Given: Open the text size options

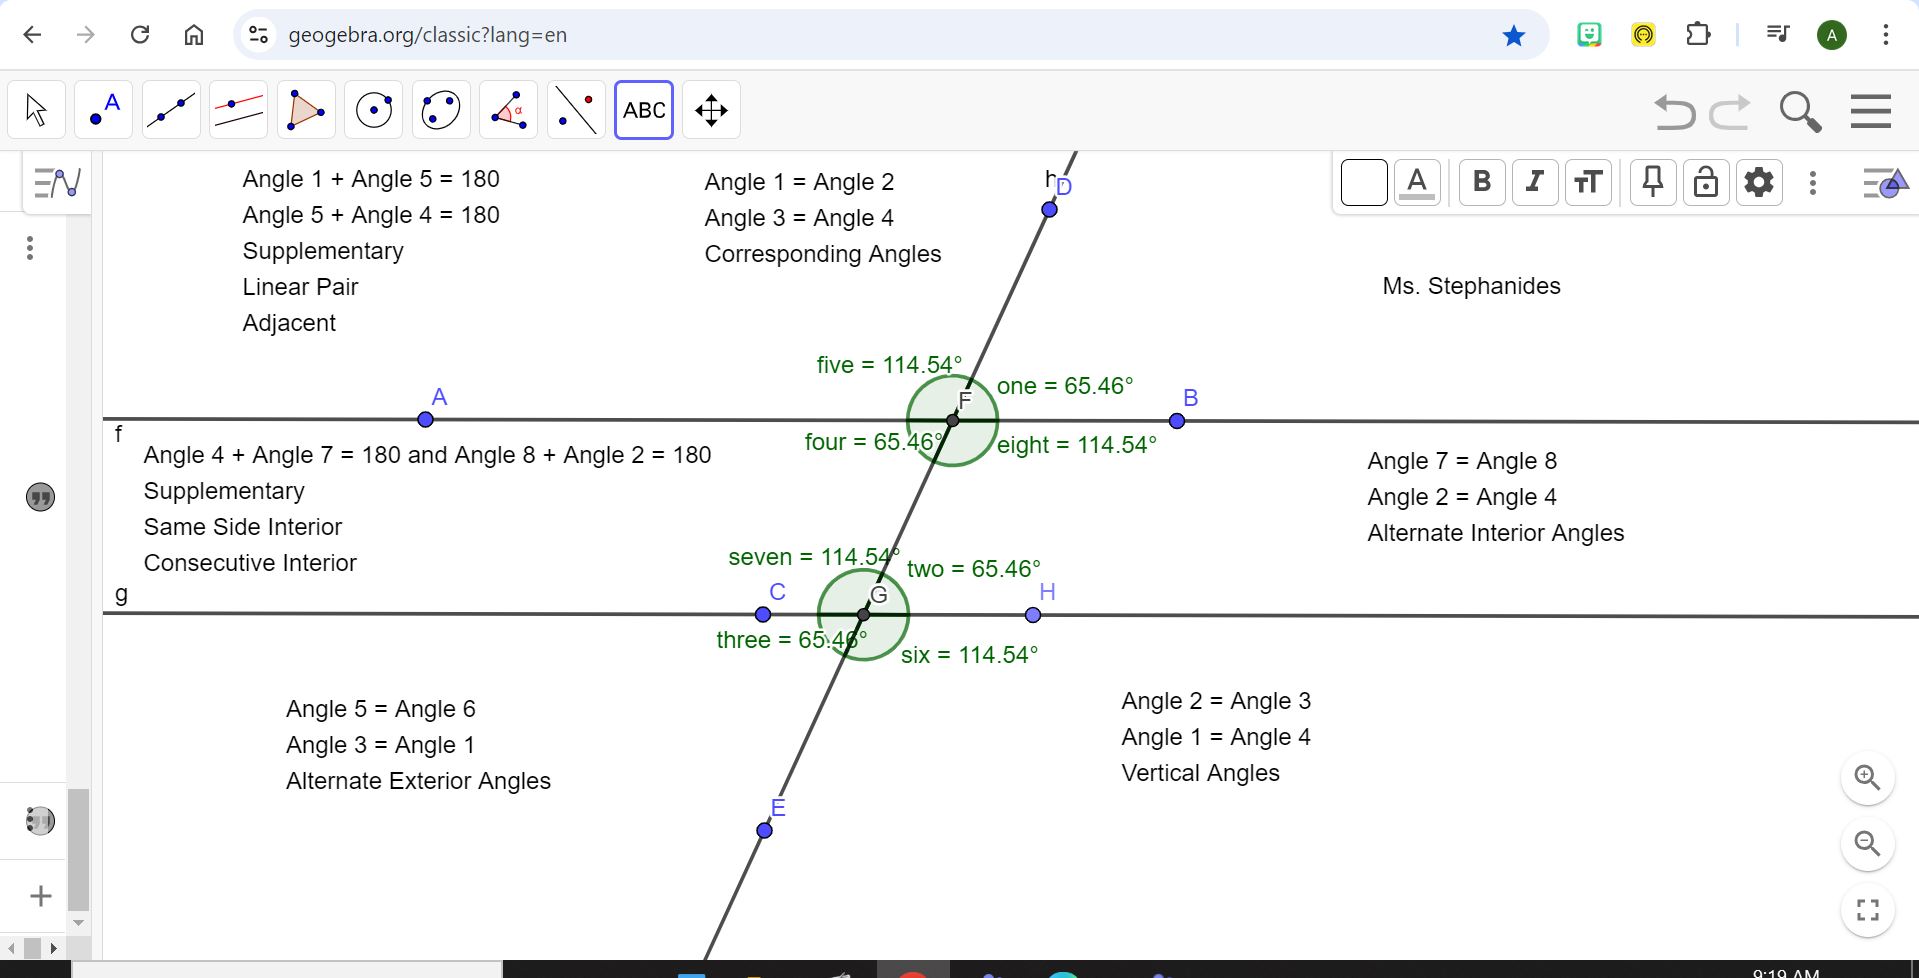Looking at the screenshot, I should pos(1588,182).
